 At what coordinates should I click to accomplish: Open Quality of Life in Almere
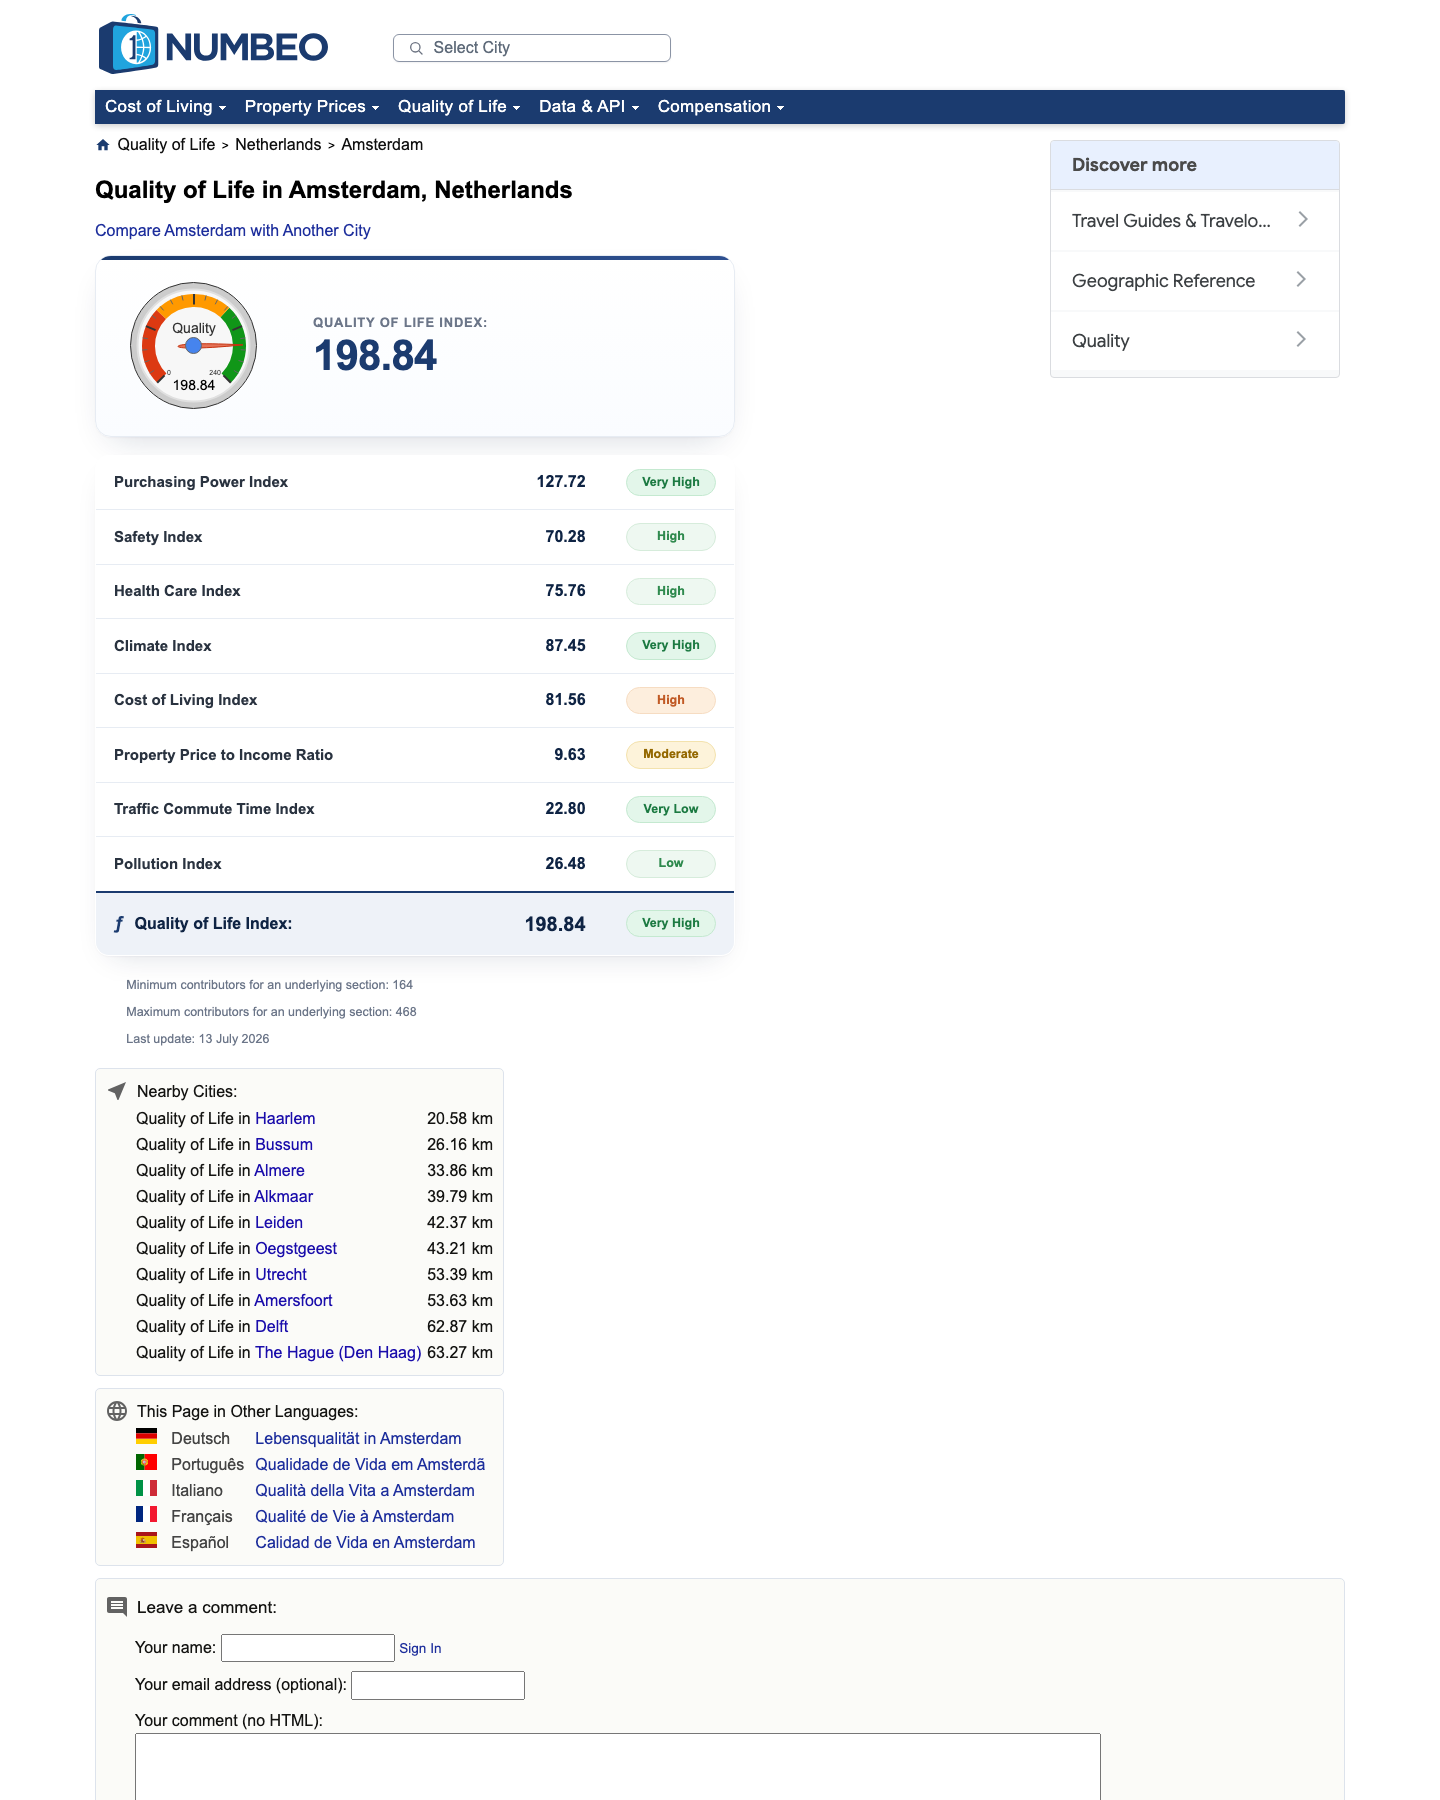point(279,1170)
